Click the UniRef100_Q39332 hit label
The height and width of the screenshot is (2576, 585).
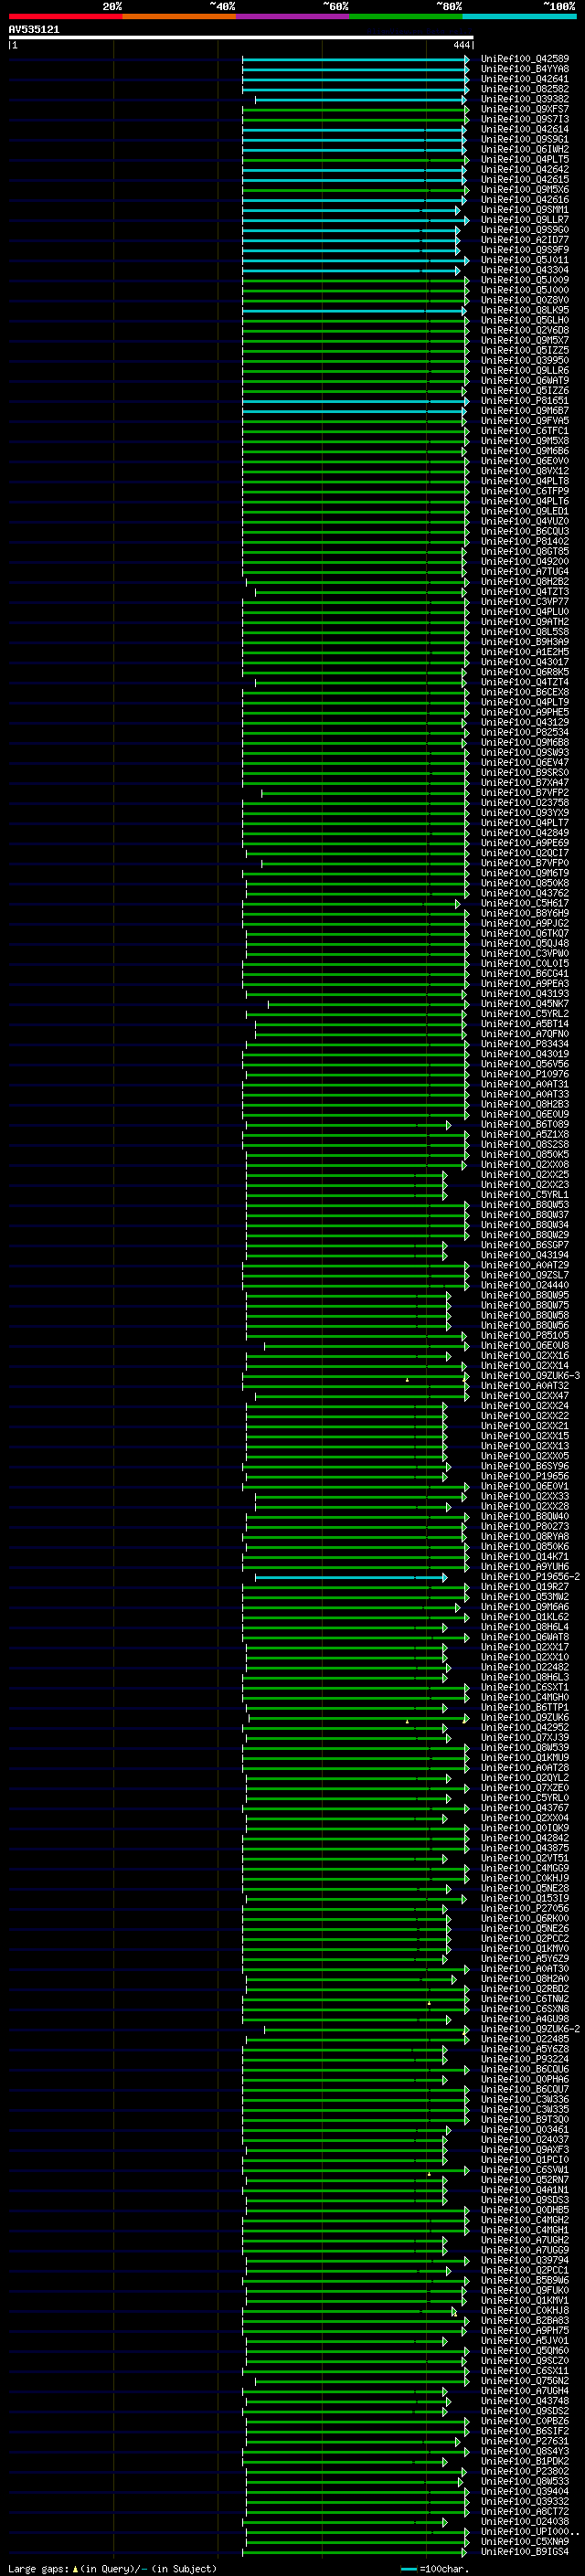525,2502
